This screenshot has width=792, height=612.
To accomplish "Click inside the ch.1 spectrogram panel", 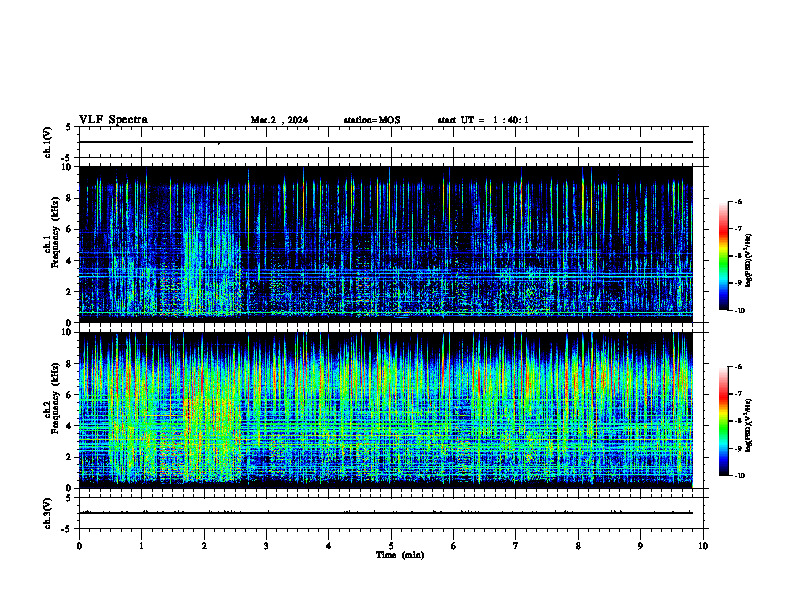I will 386,244.
